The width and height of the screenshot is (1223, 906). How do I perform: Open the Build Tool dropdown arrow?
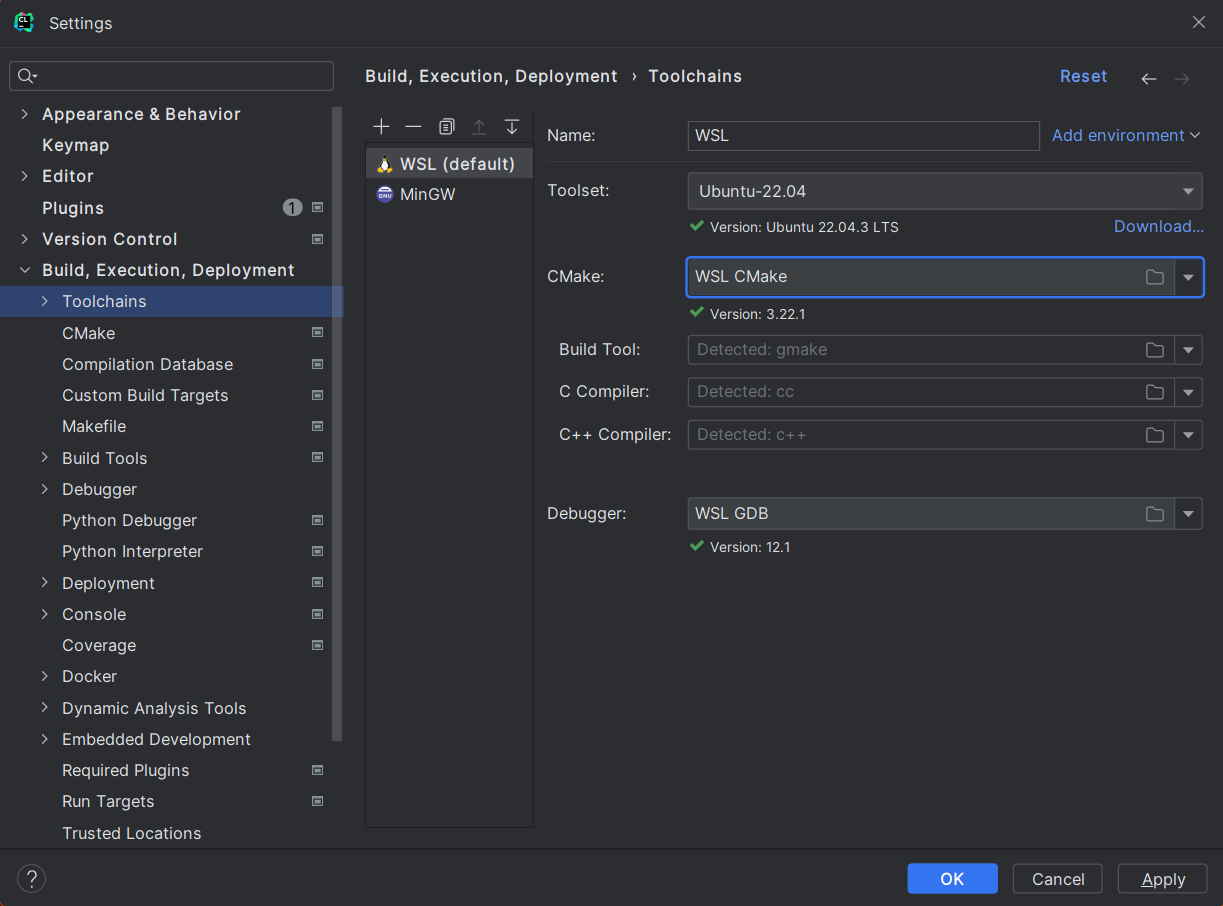click(1188, 350)
